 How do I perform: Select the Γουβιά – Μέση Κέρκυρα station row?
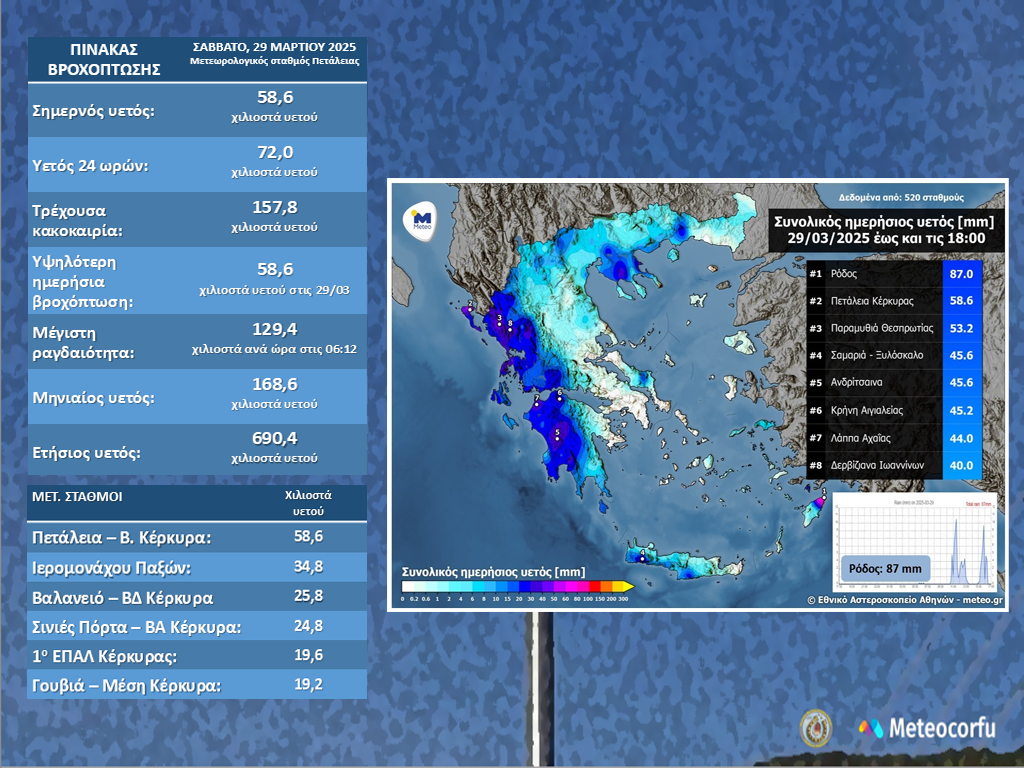(197, 685)
